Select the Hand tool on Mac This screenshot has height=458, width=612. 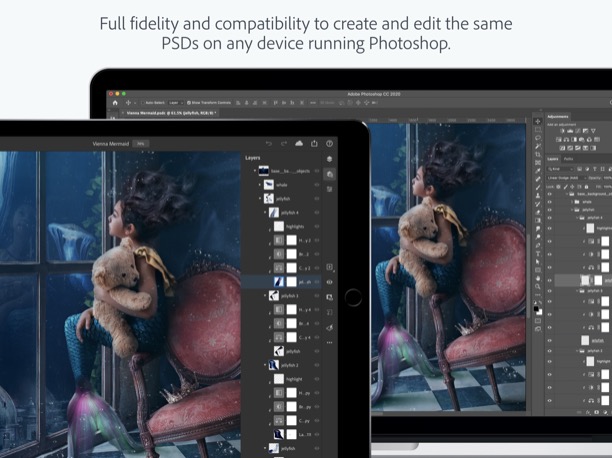pyautogui.click(x=538, y=278)
